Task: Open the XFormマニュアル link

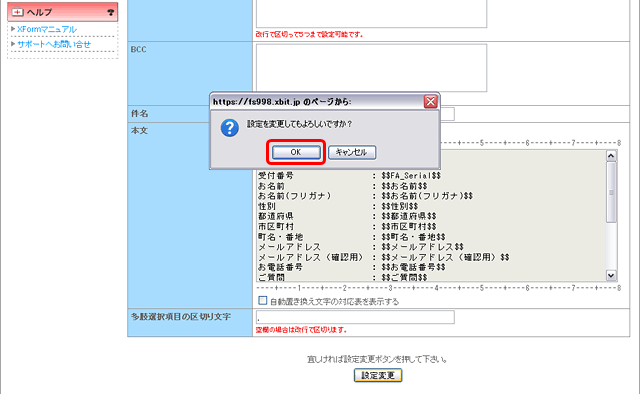Action: coord(47,29)
